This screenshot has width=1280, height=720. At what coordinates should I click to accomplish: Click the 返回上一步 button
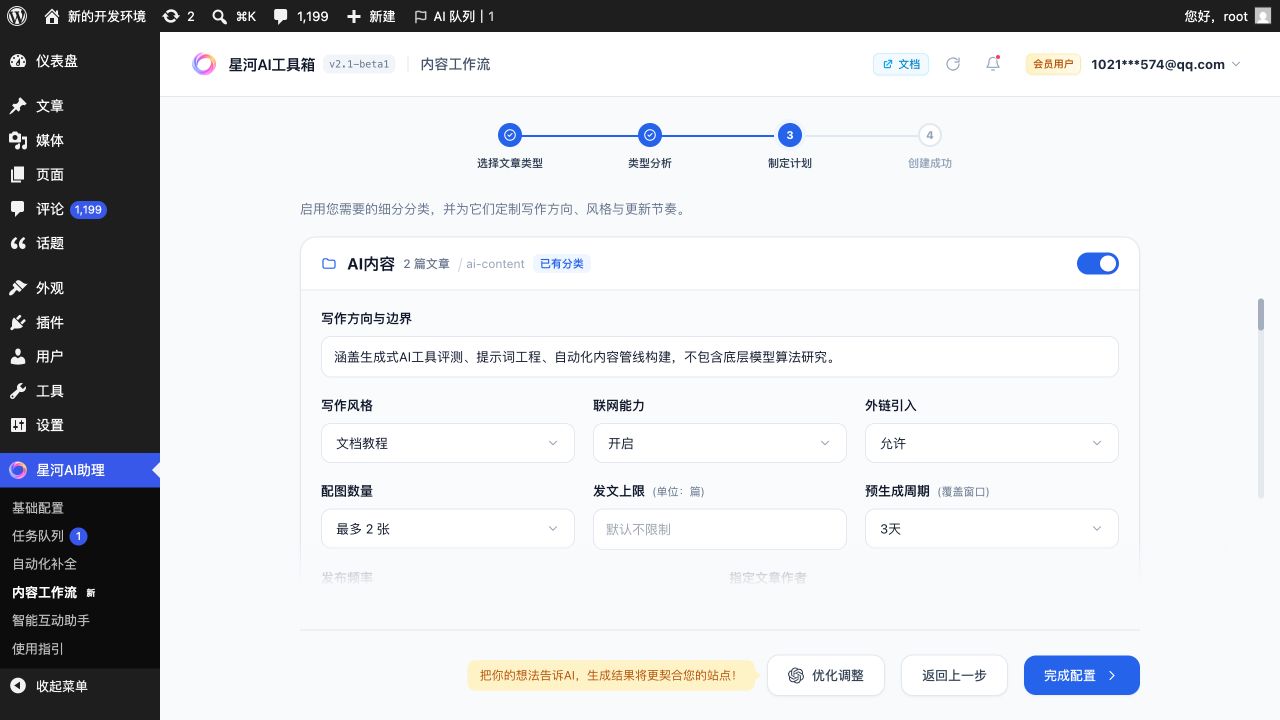(x=954, y=675)
